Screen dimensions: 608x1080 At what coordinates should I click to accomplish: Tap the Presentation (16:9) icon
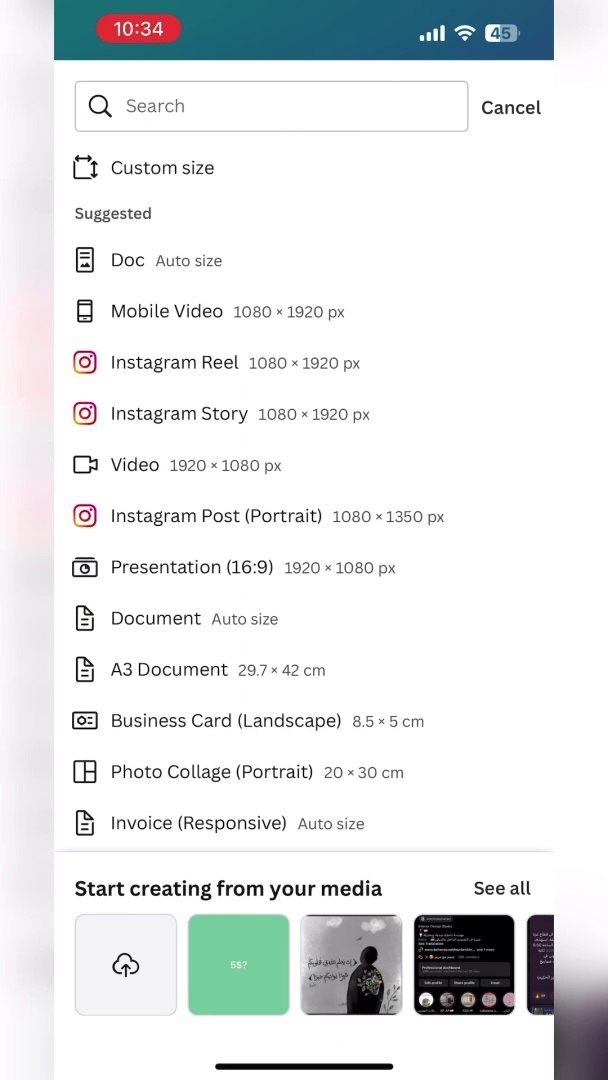pos(86,567)
